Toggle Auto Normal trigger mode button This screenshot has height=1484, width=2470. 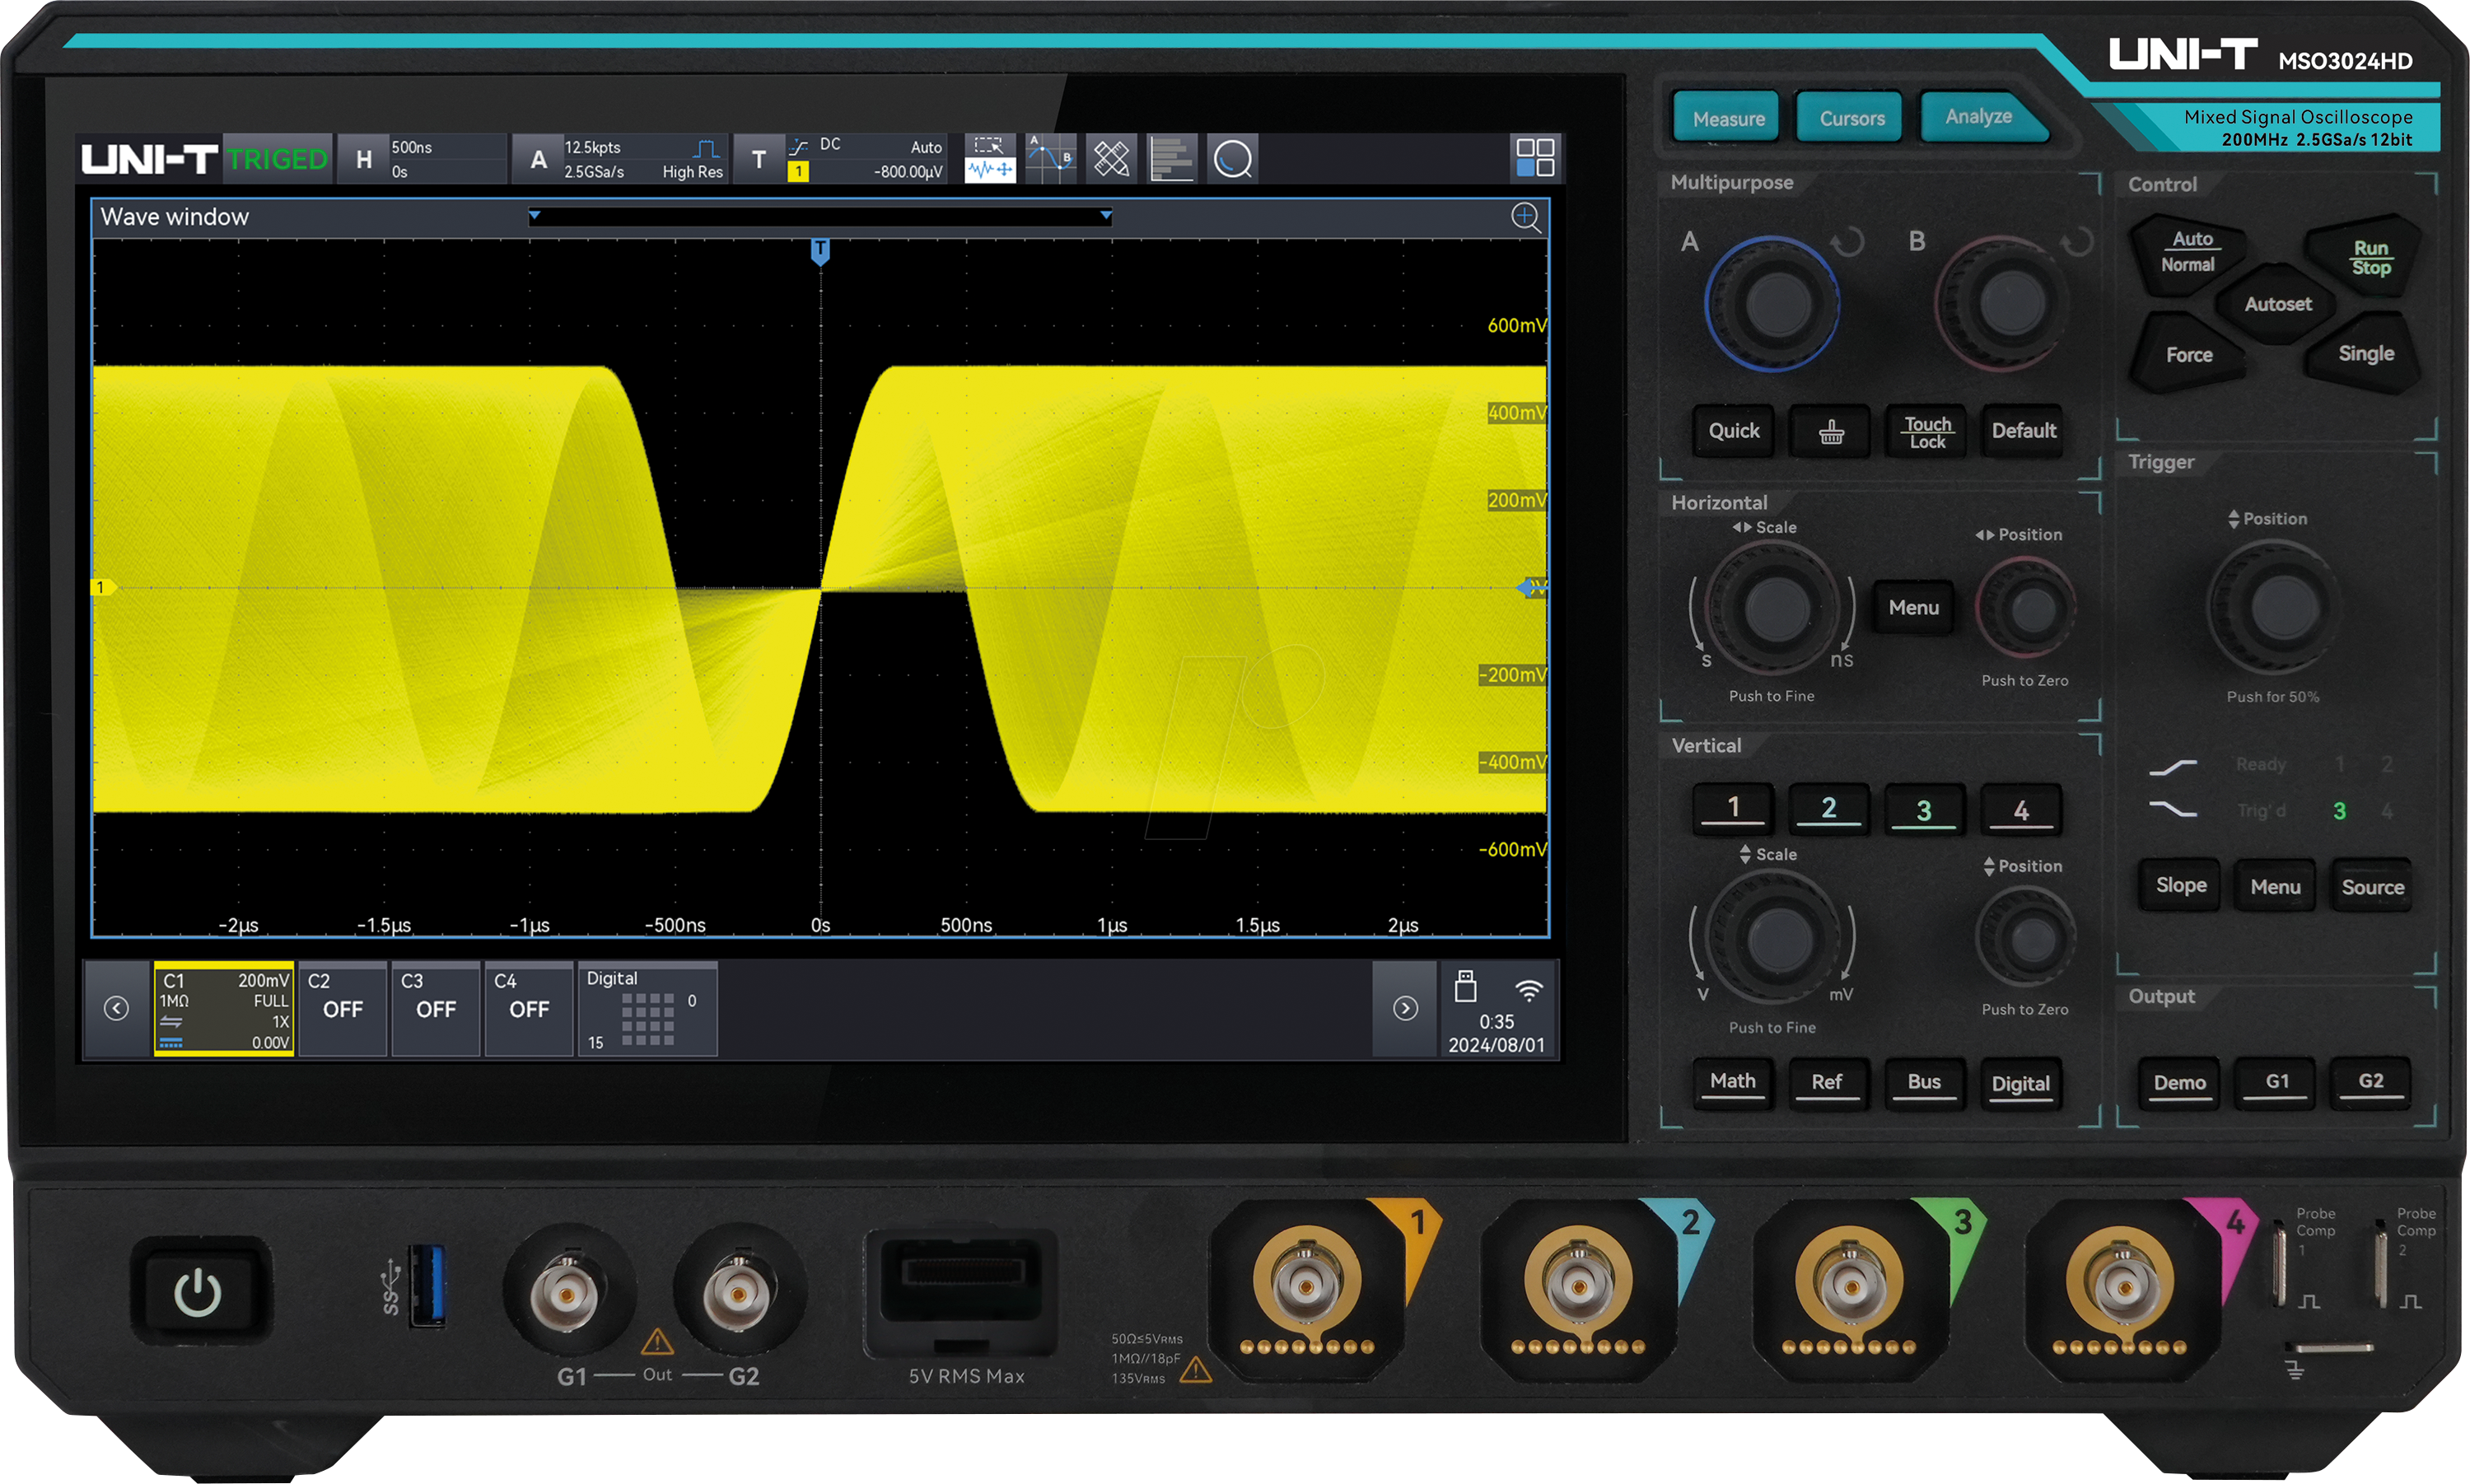(x=2188, y=252)
